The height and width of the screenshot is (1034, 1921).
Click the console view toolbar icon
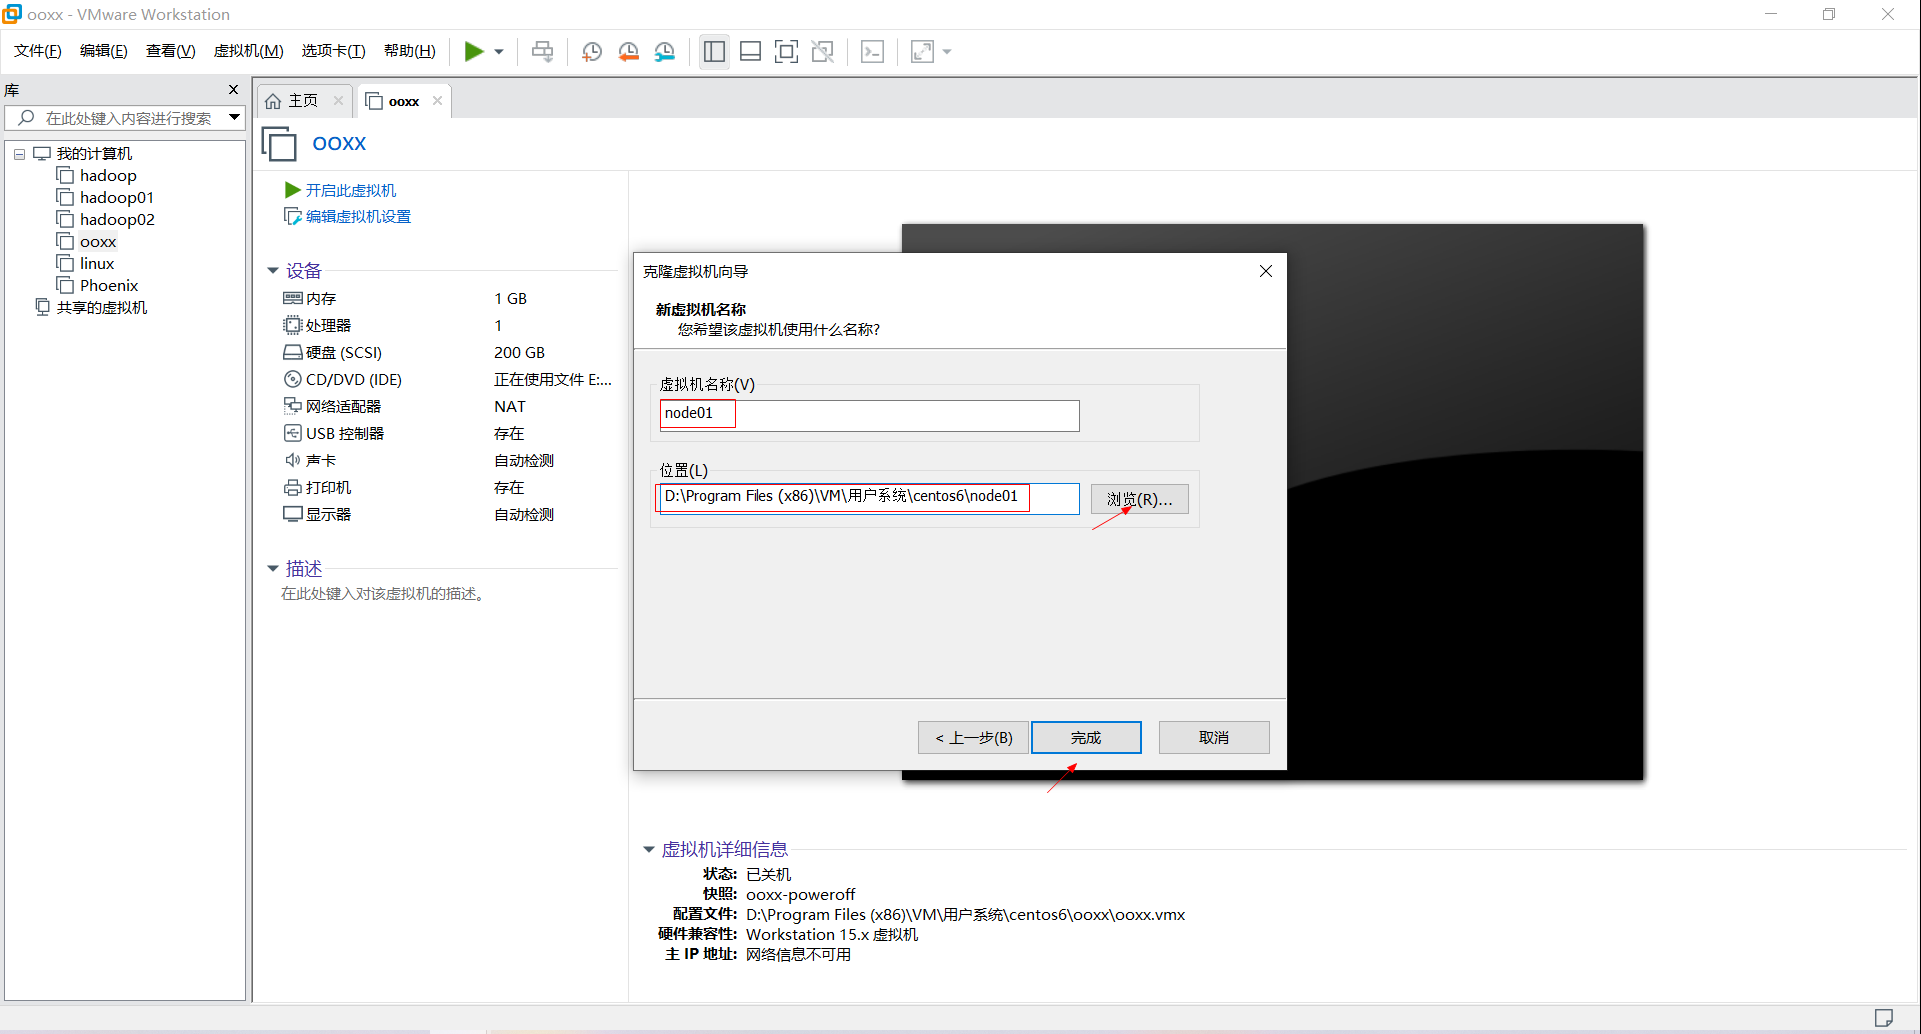[872, 51]
